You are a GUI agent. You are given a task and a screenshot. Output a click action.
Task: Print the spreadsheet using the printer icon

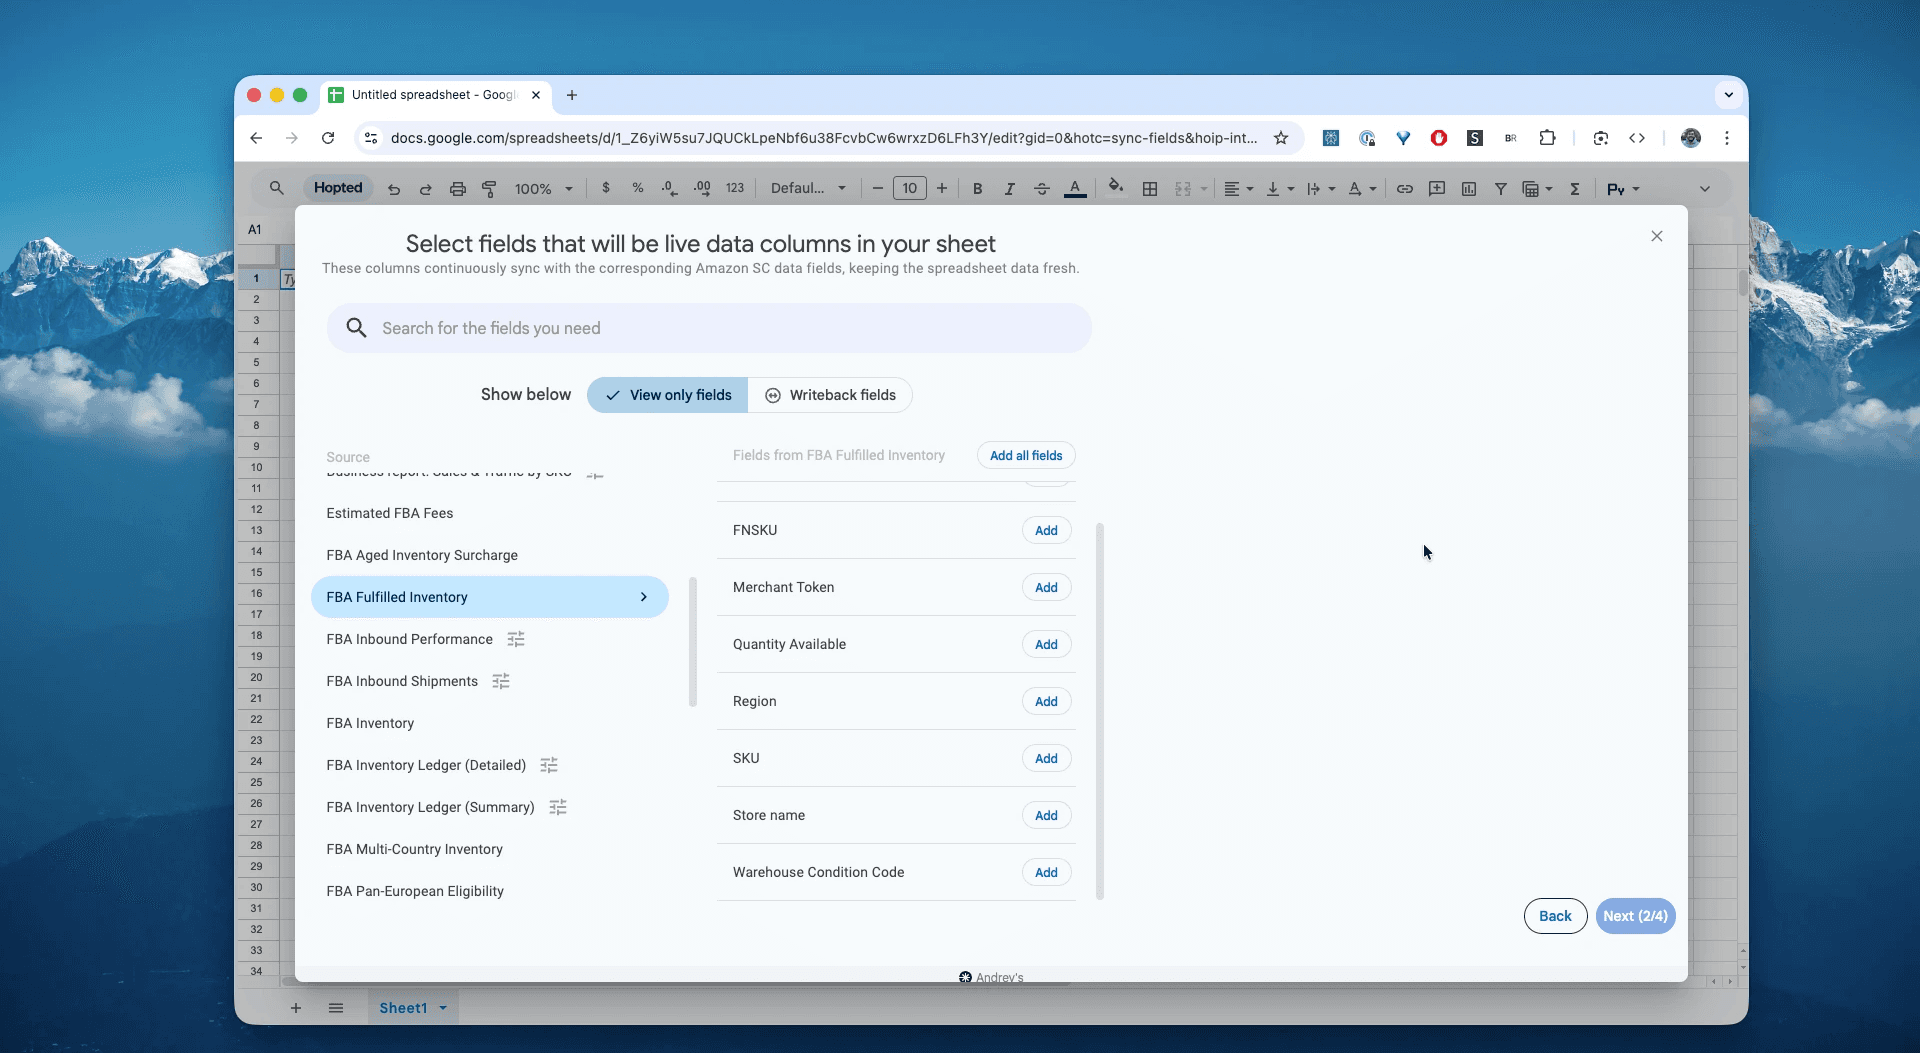(457, 189)
